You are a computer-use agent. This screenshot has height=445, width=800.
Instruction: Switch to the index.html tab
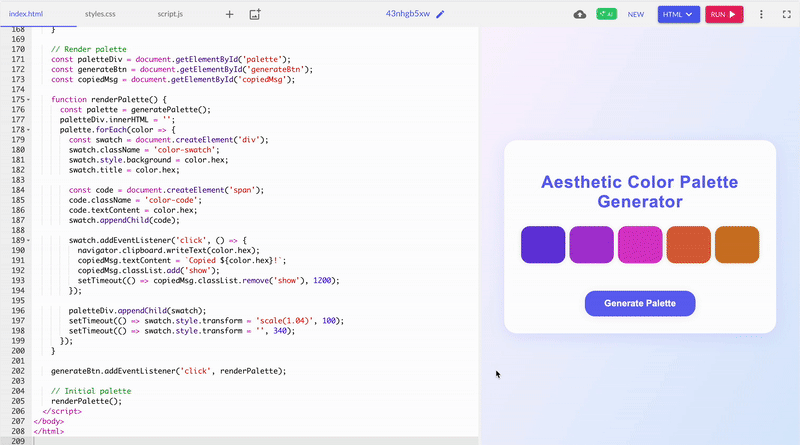tap(26, 14)
